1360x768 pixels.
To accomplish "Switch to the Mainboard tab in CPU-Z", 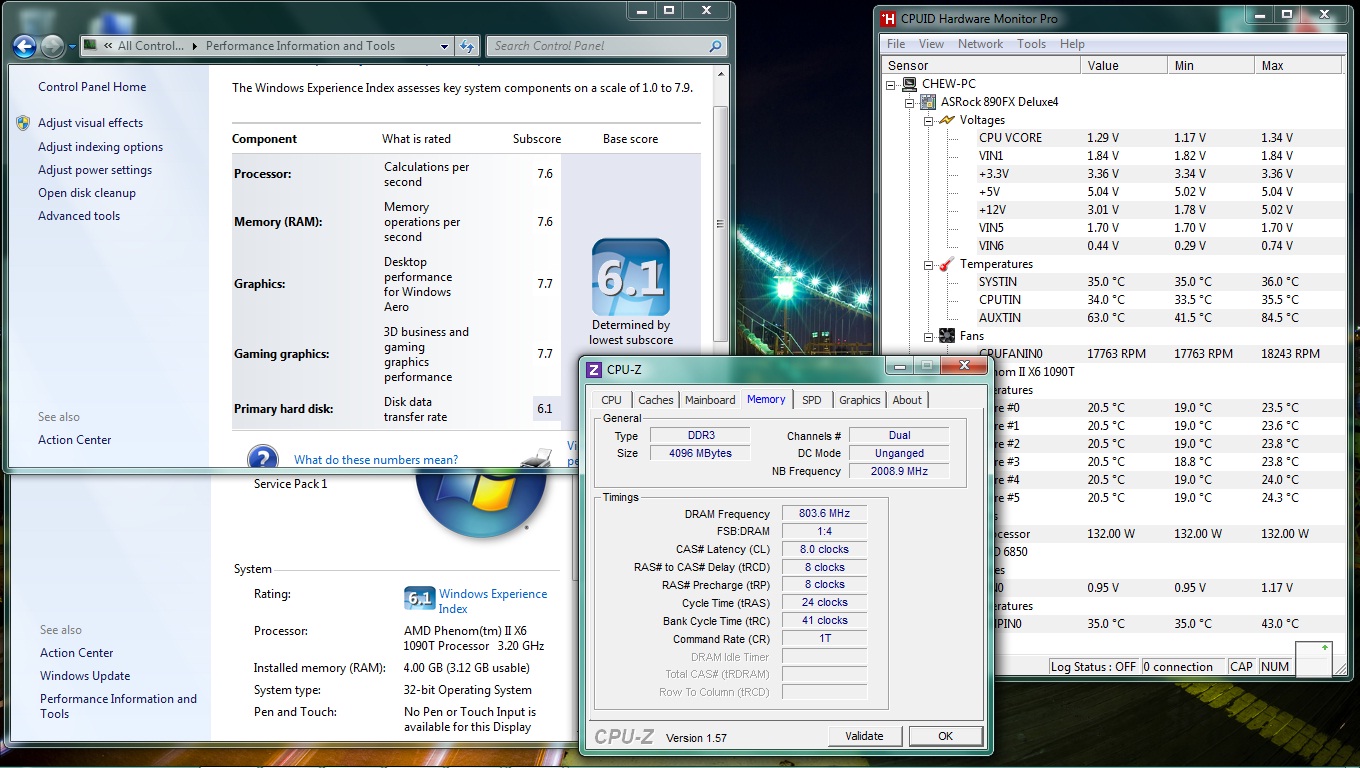I will pos(710,400).
